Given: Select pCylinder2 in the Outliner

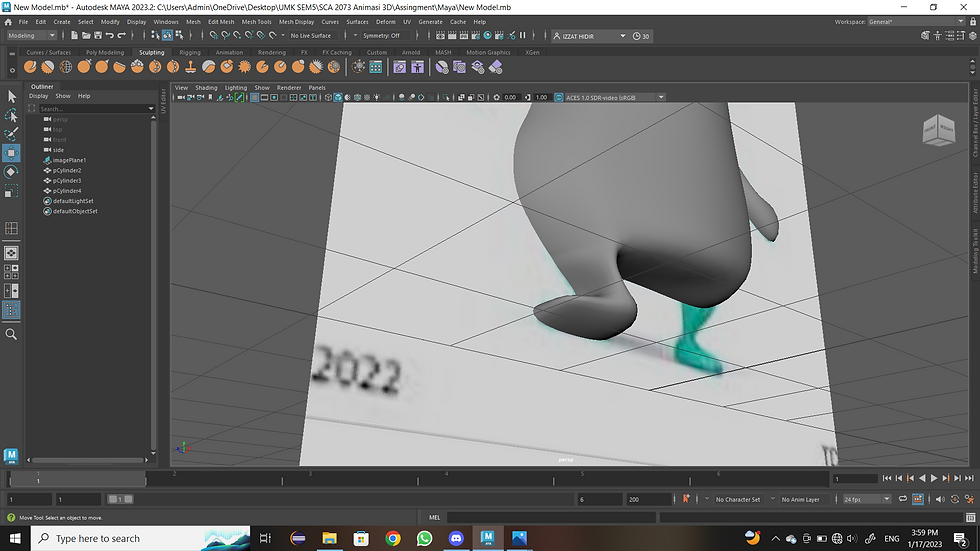Looking at the screenshot, I should pos(67,171).
